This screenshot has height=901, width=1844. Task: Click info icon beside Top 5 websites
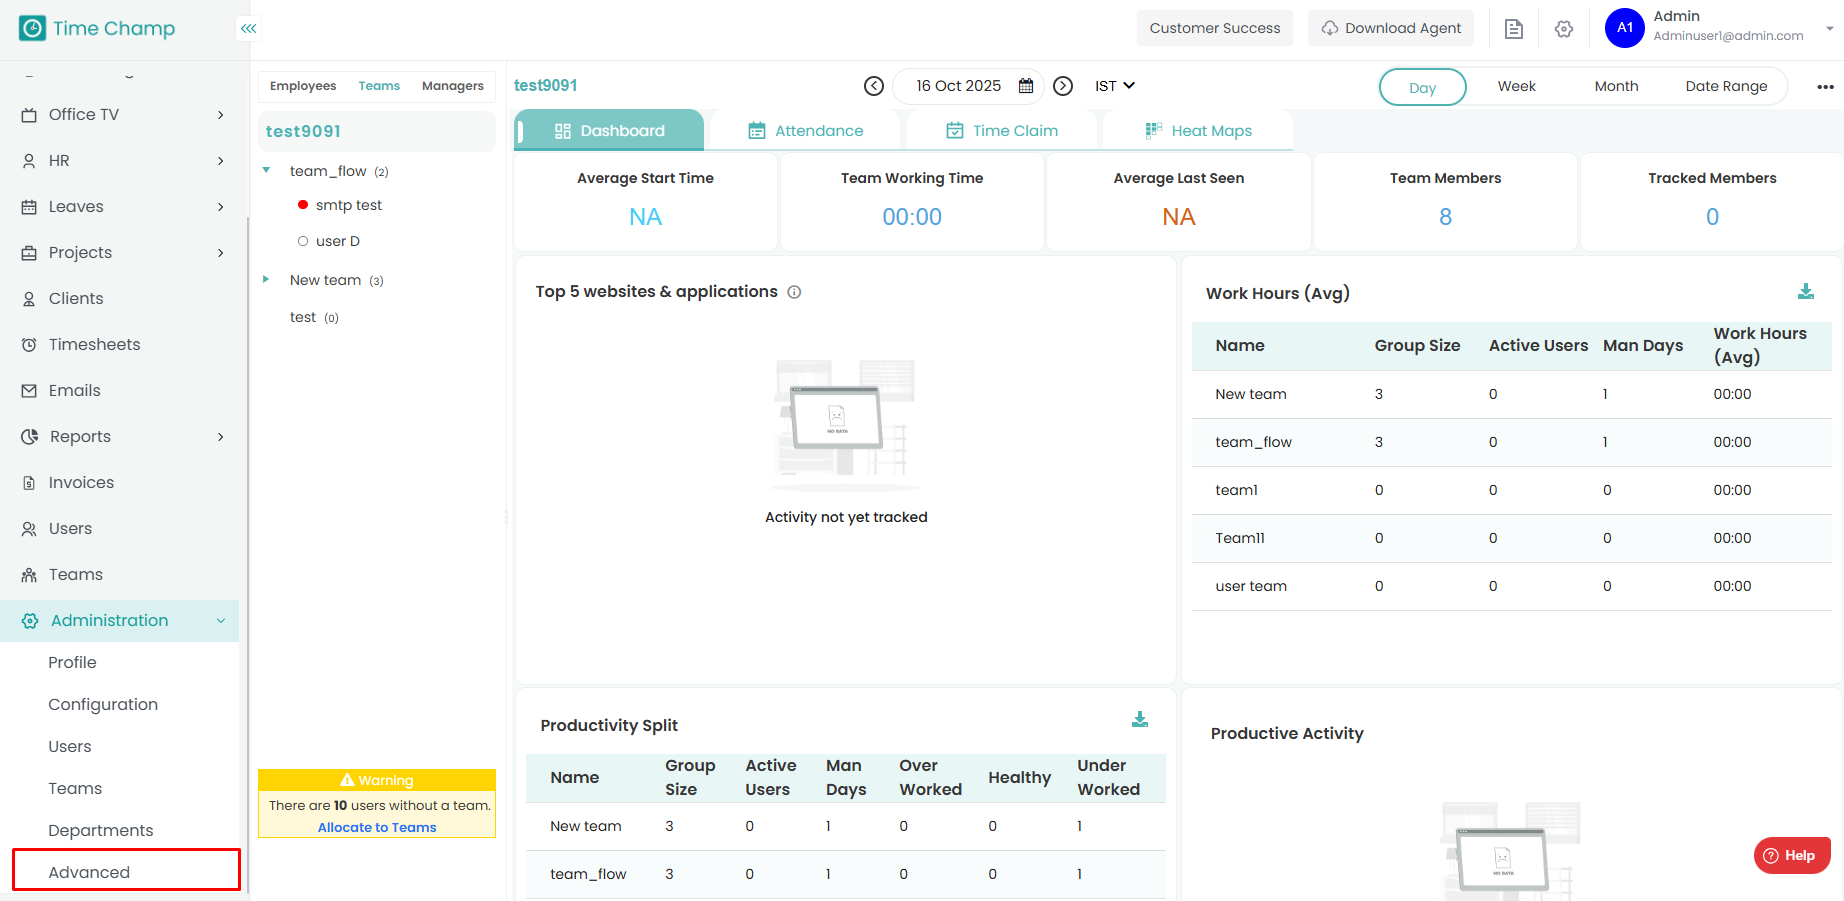[794, 292]
